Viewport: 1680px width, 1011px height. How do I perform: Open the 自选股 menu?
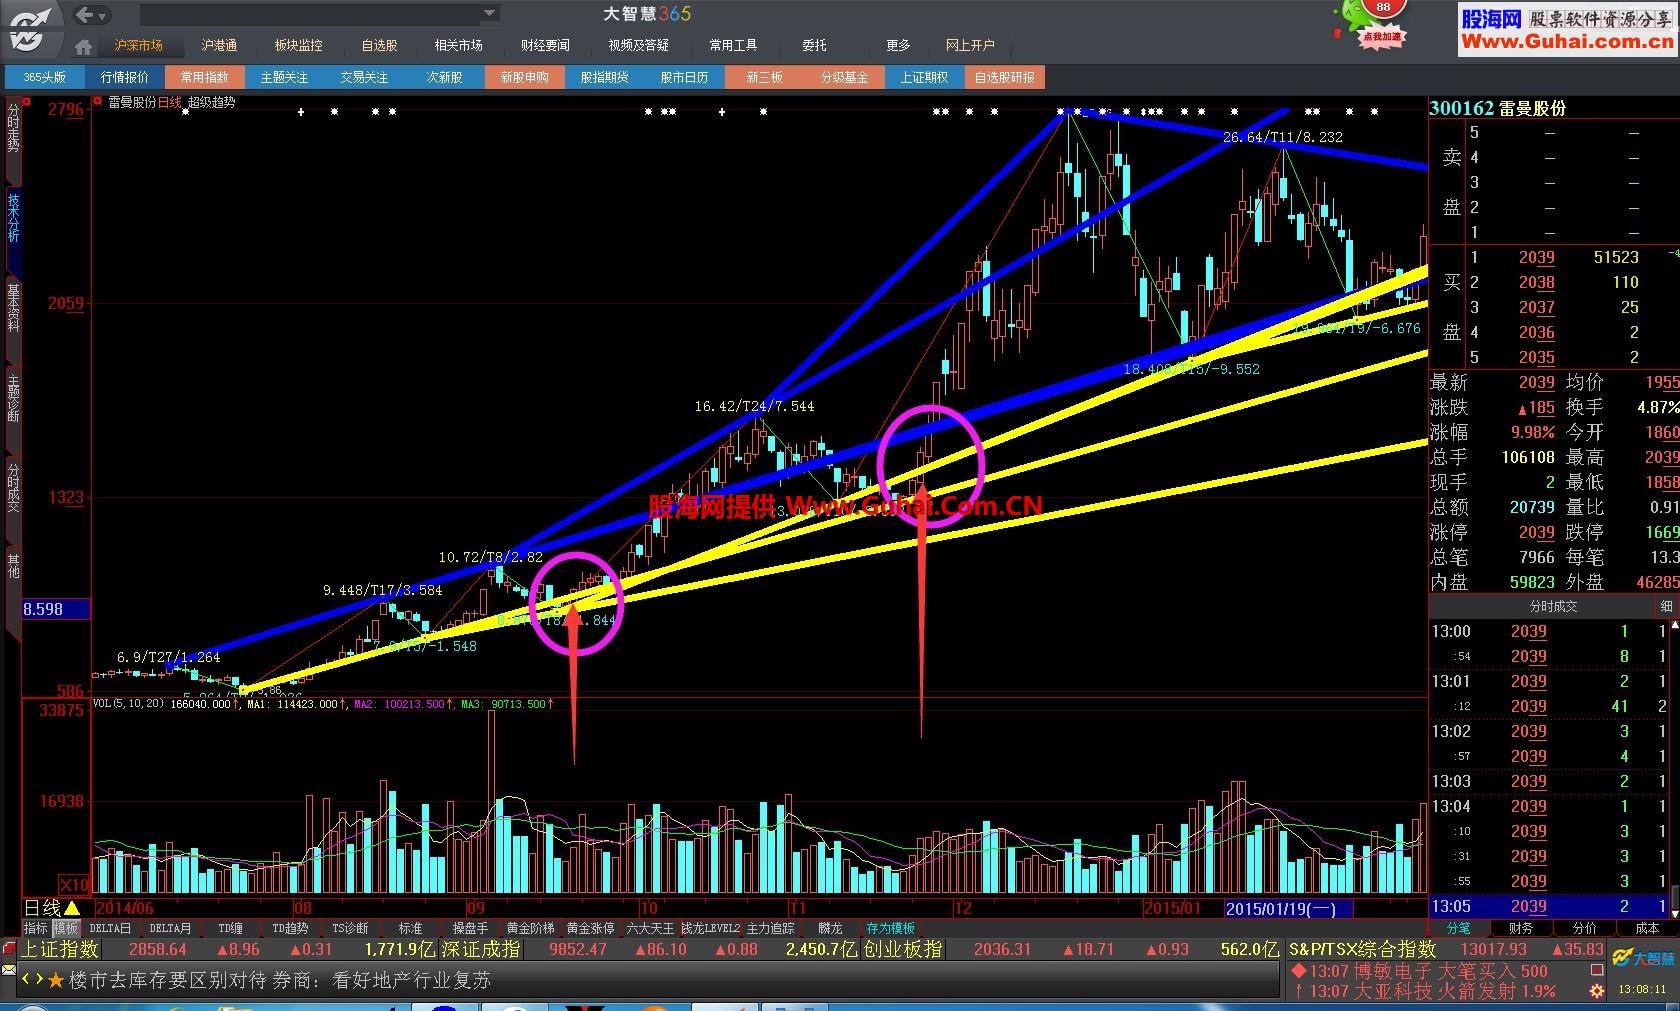click(x=379, y=45)
